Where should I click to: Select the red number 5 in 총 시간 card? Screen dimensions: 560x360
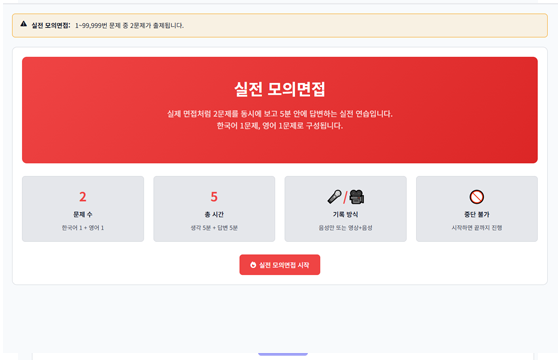pos(214,197)
